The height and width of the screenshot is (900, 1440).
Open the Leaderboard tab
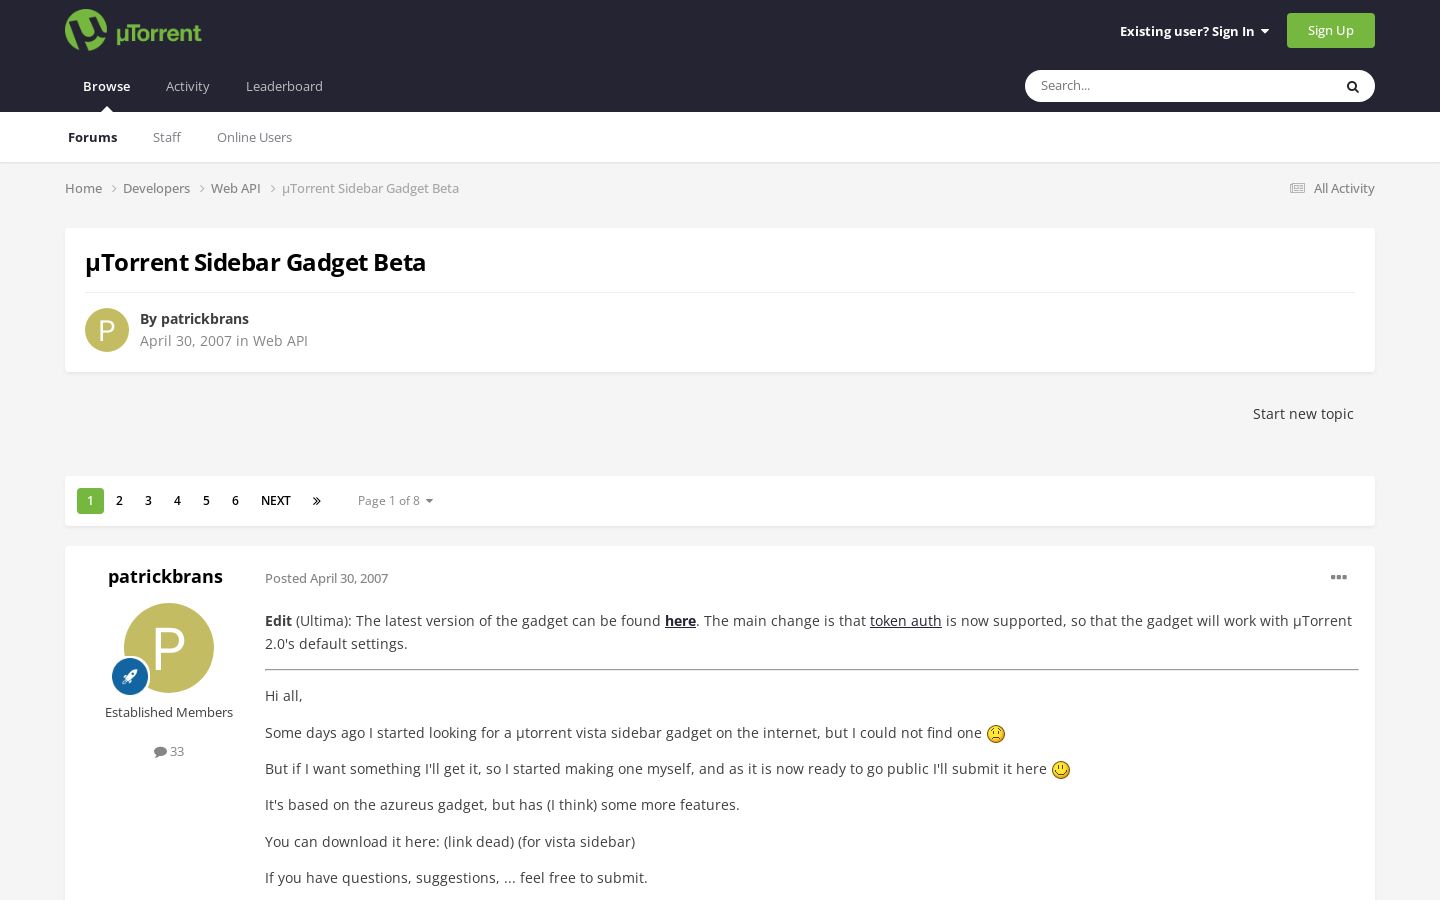(284, 86)
